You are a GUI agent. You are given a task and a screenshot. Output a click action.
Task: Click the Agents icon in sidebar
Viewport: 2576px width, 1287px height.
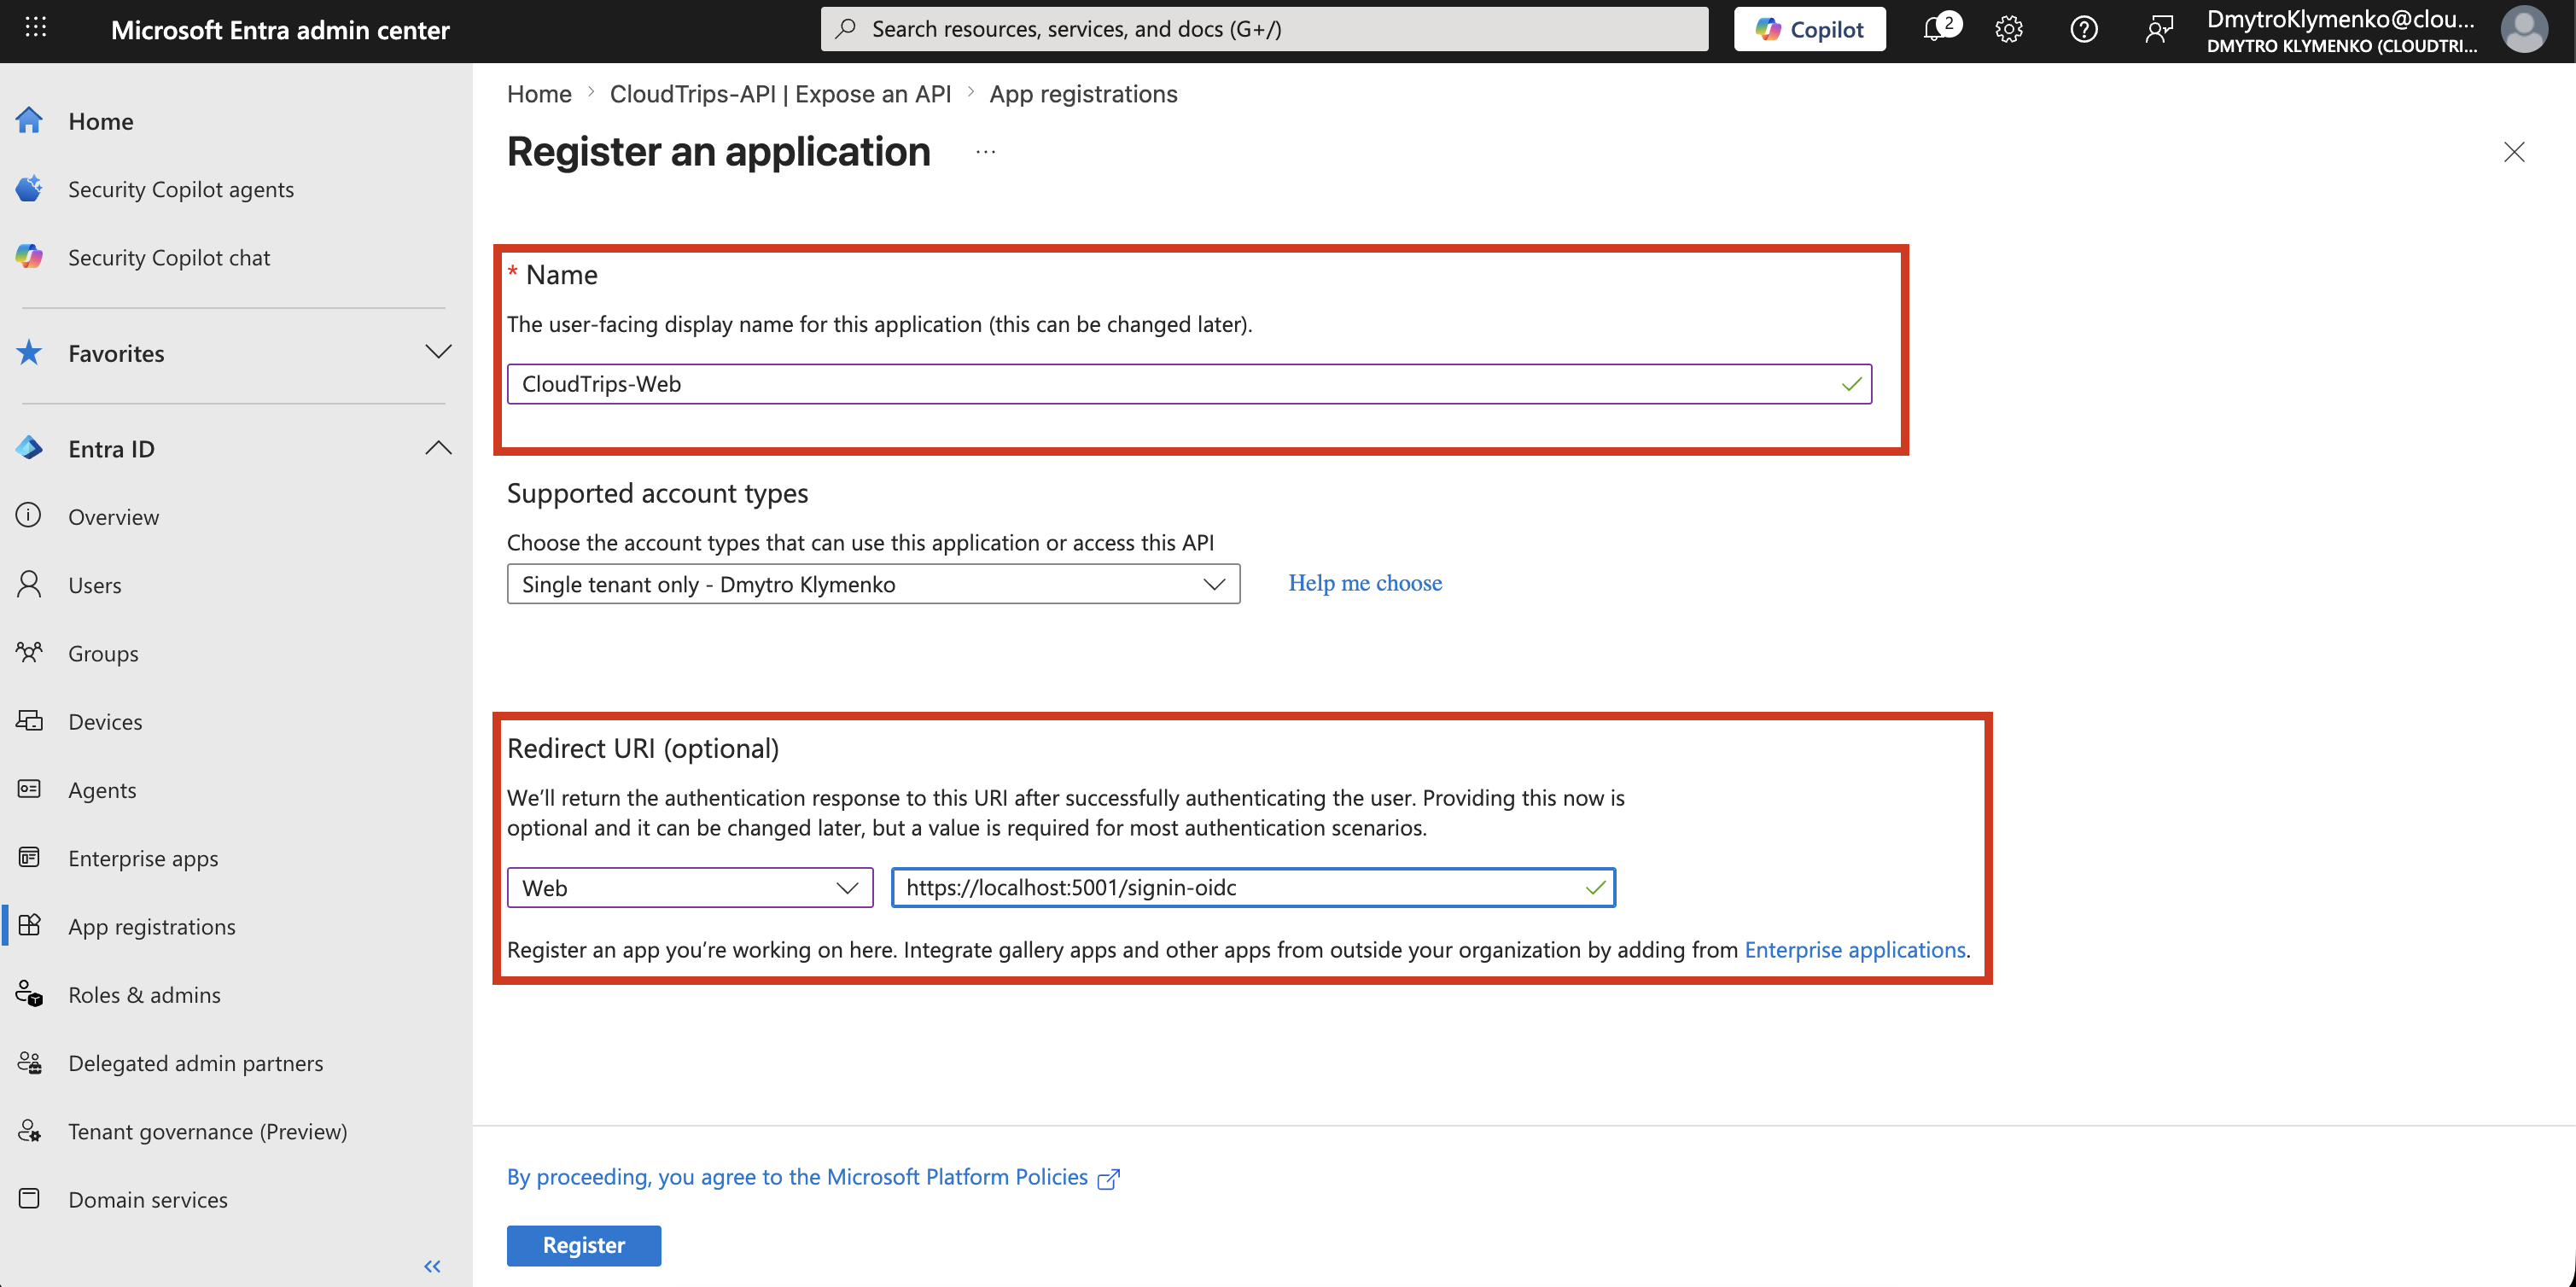pos(29,789)
